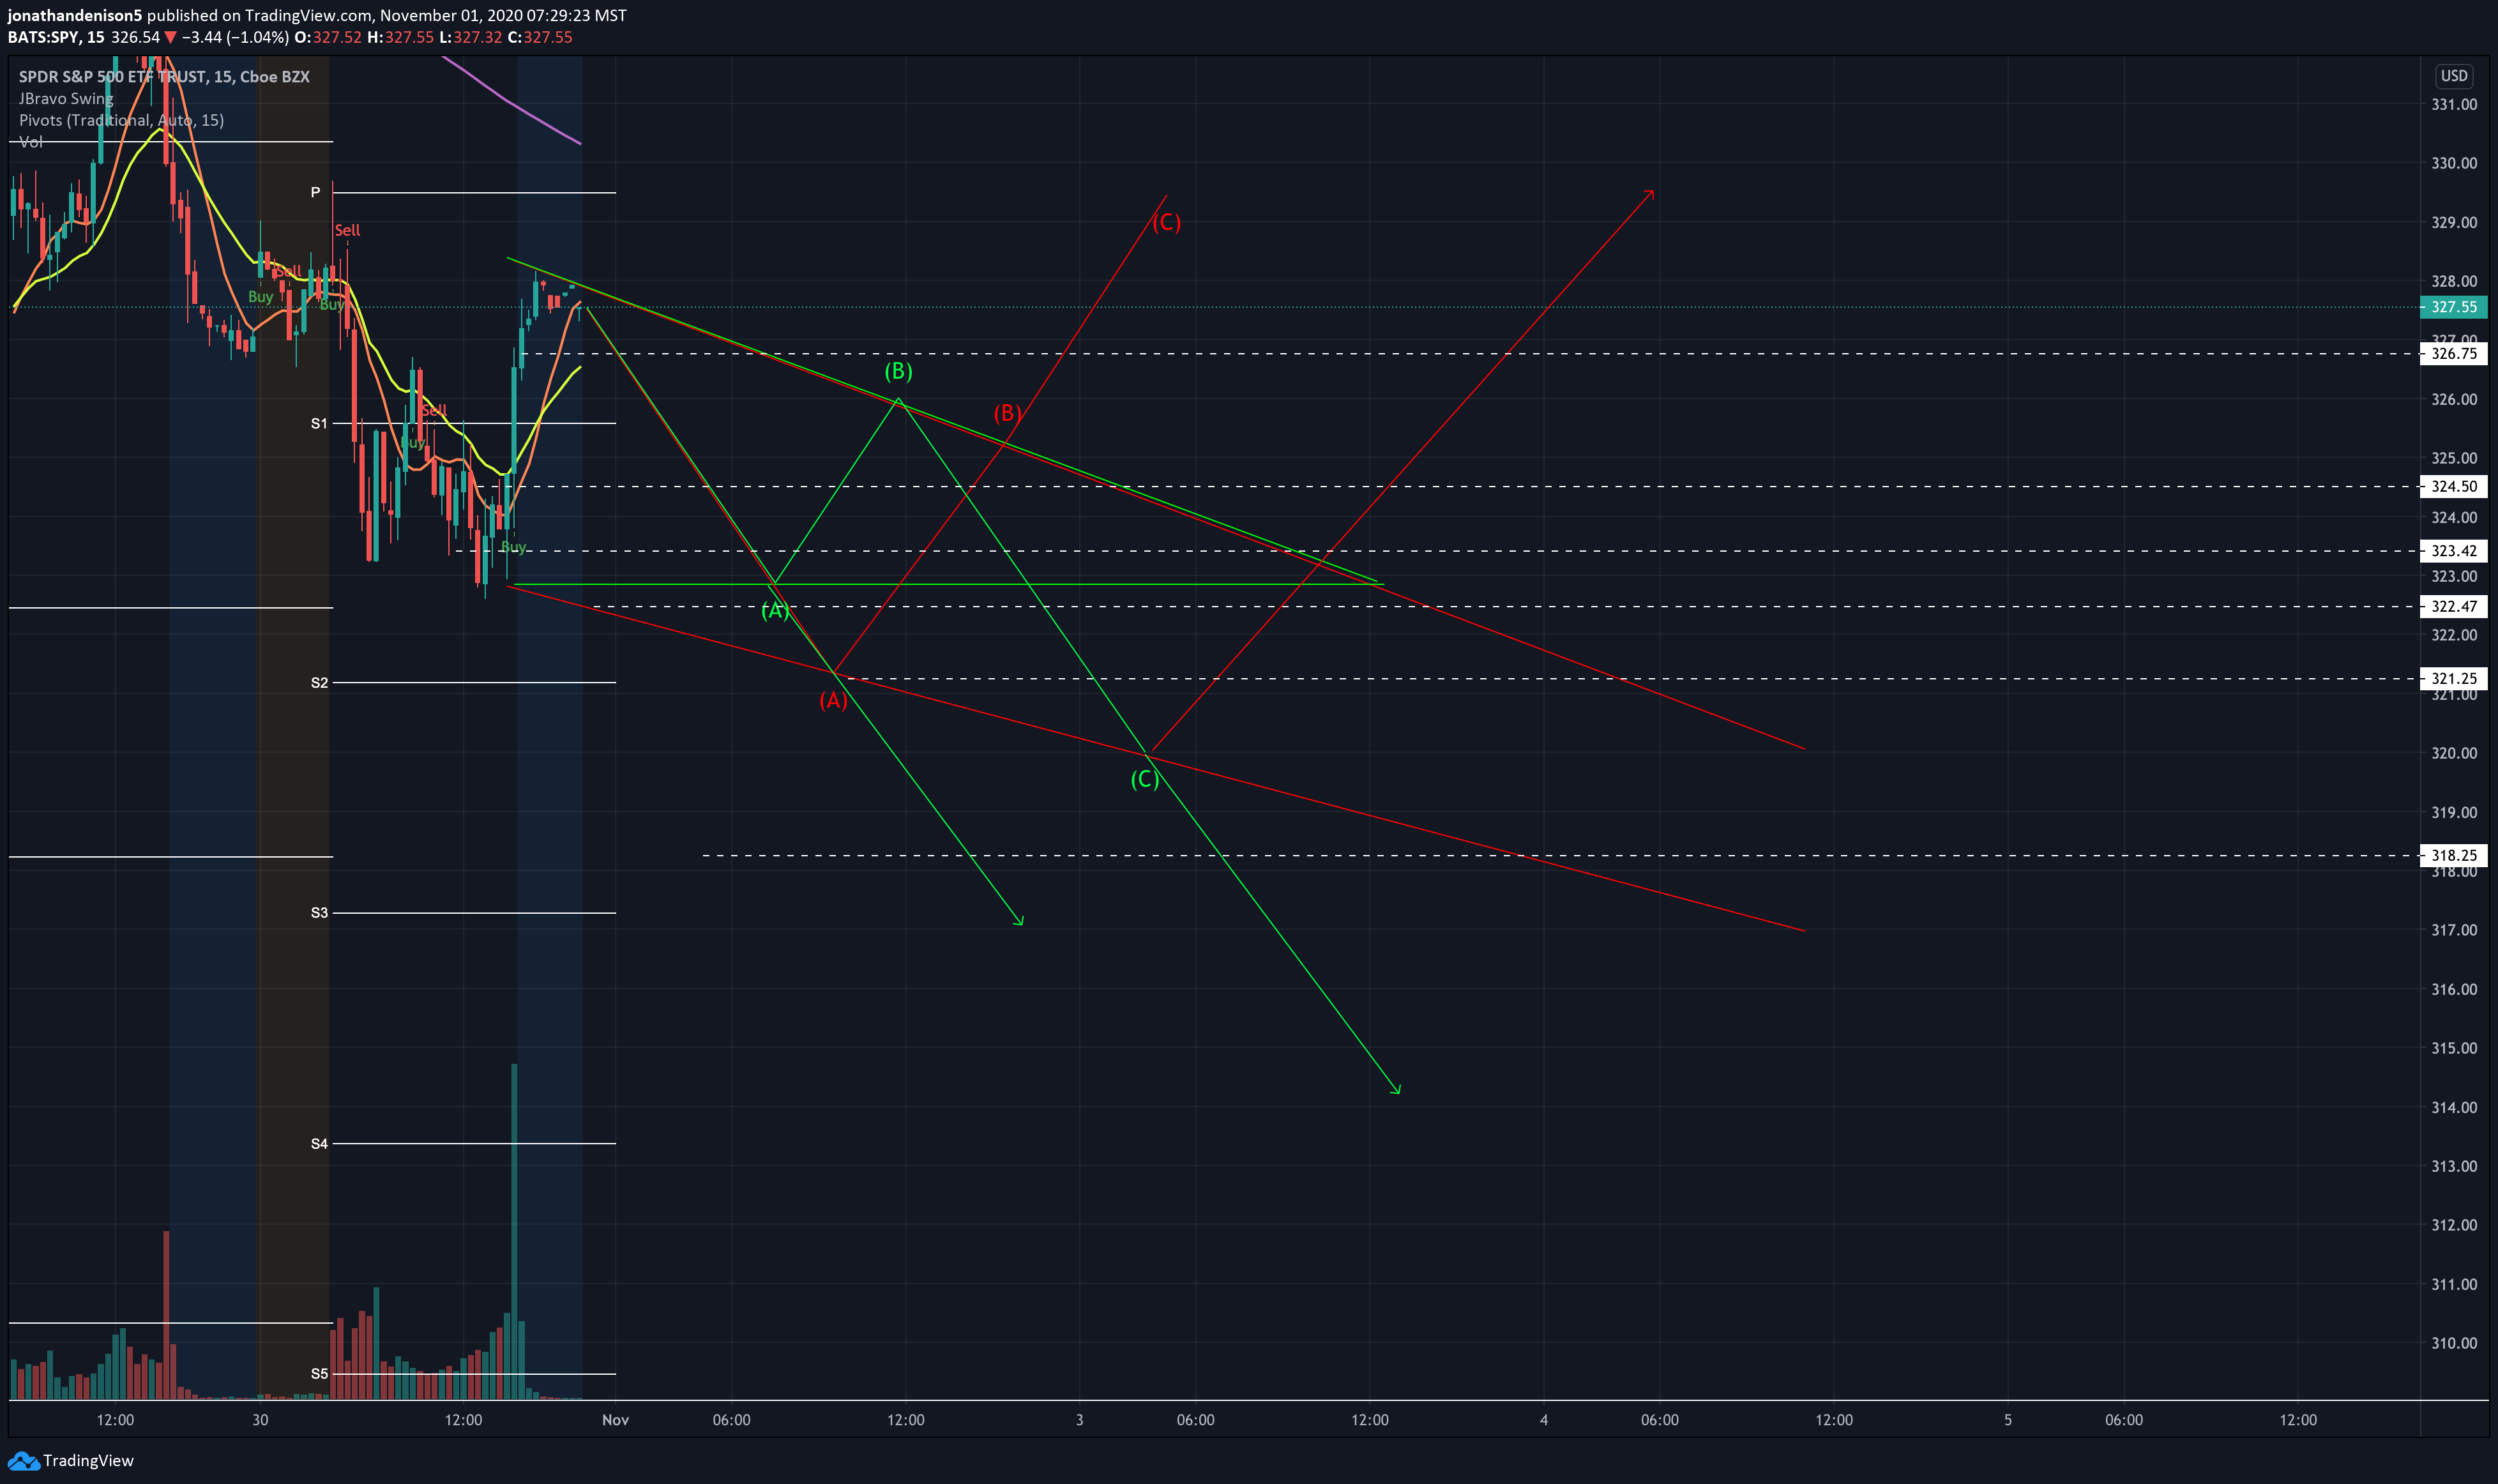2498x1484 pixels.
Task: Click the 318.25 price level label
Action: [2453, 855]
